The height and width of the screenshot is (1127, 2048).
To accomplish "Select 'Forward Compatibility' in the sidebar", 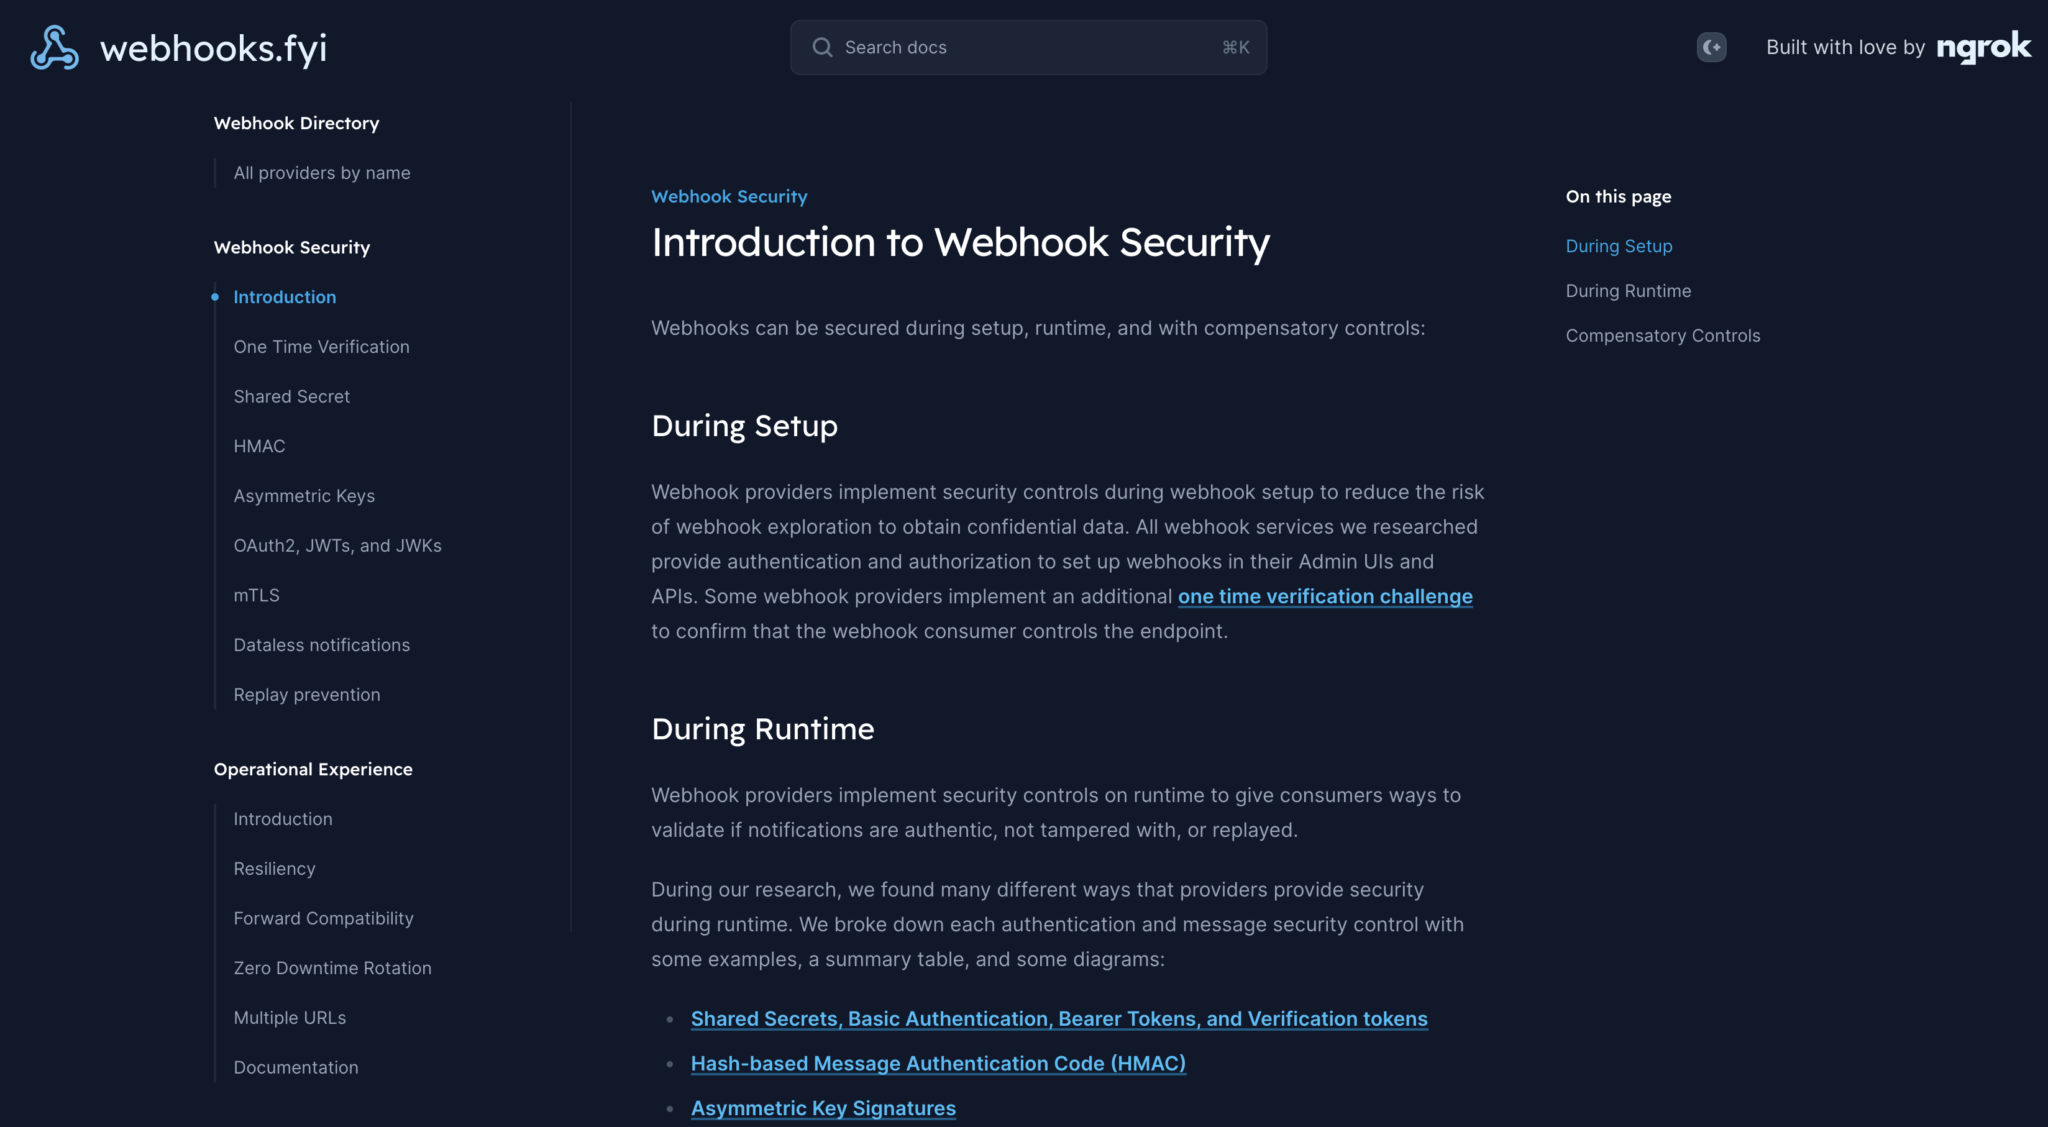I will (x=323, y=918).
